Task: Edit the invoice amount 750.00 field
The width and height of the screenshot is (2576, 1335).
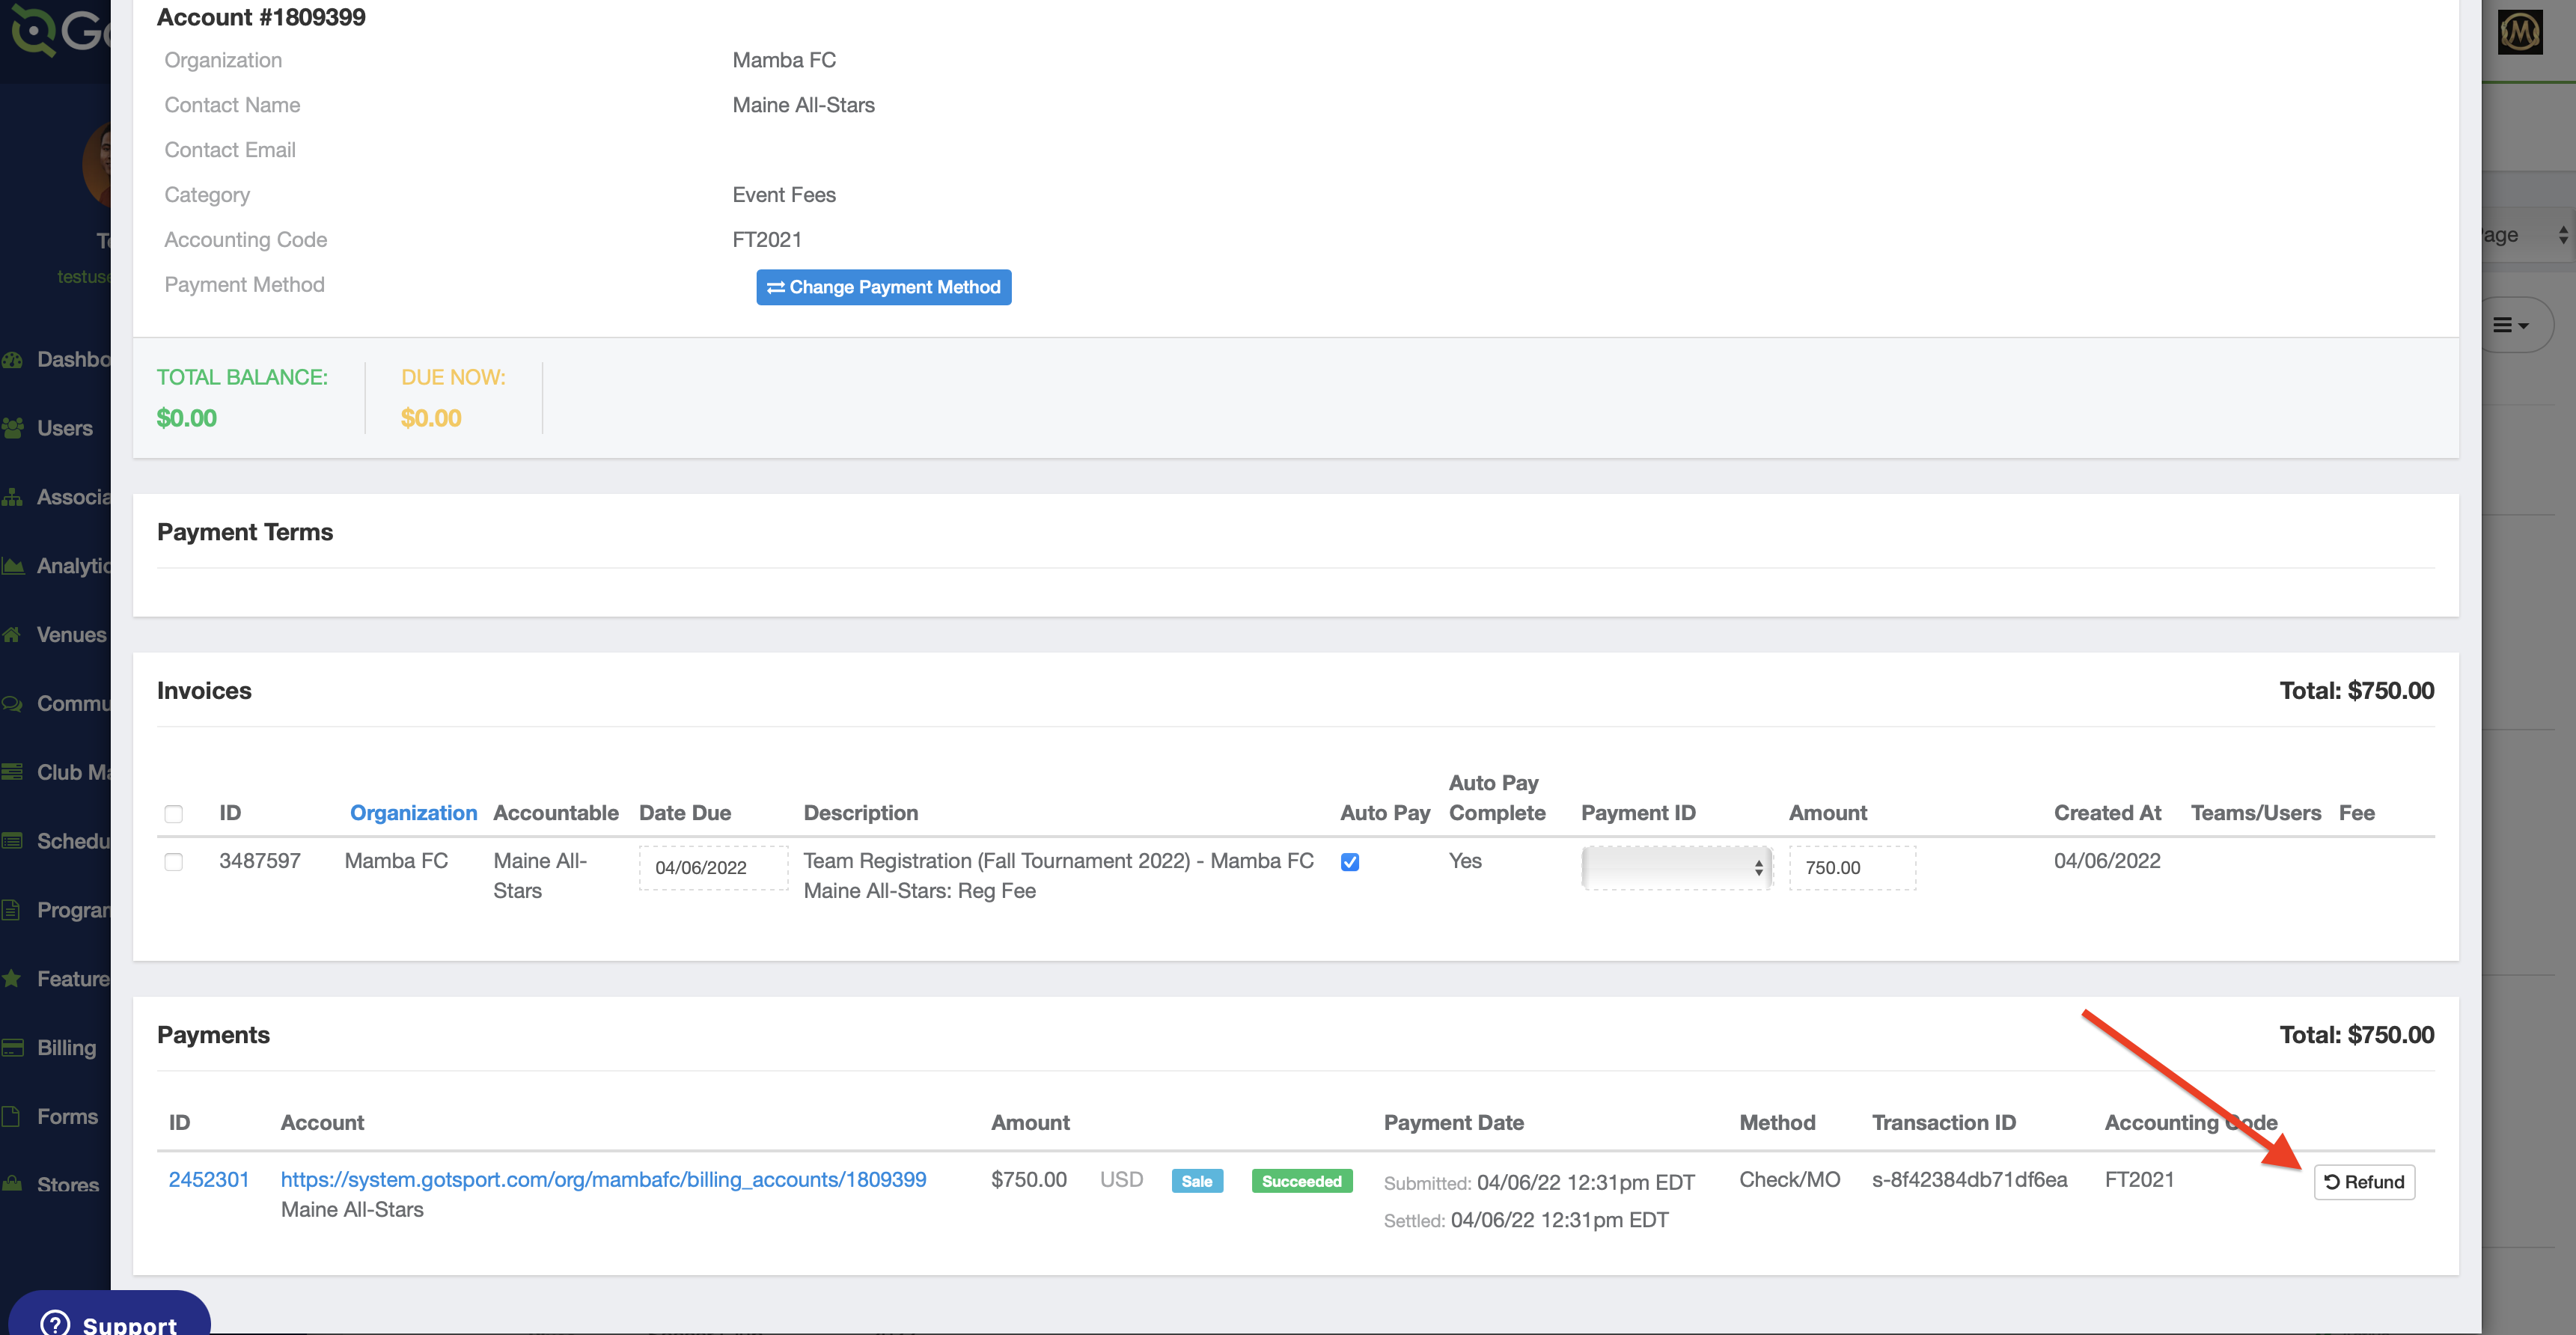Action: tap(1852, 868)
